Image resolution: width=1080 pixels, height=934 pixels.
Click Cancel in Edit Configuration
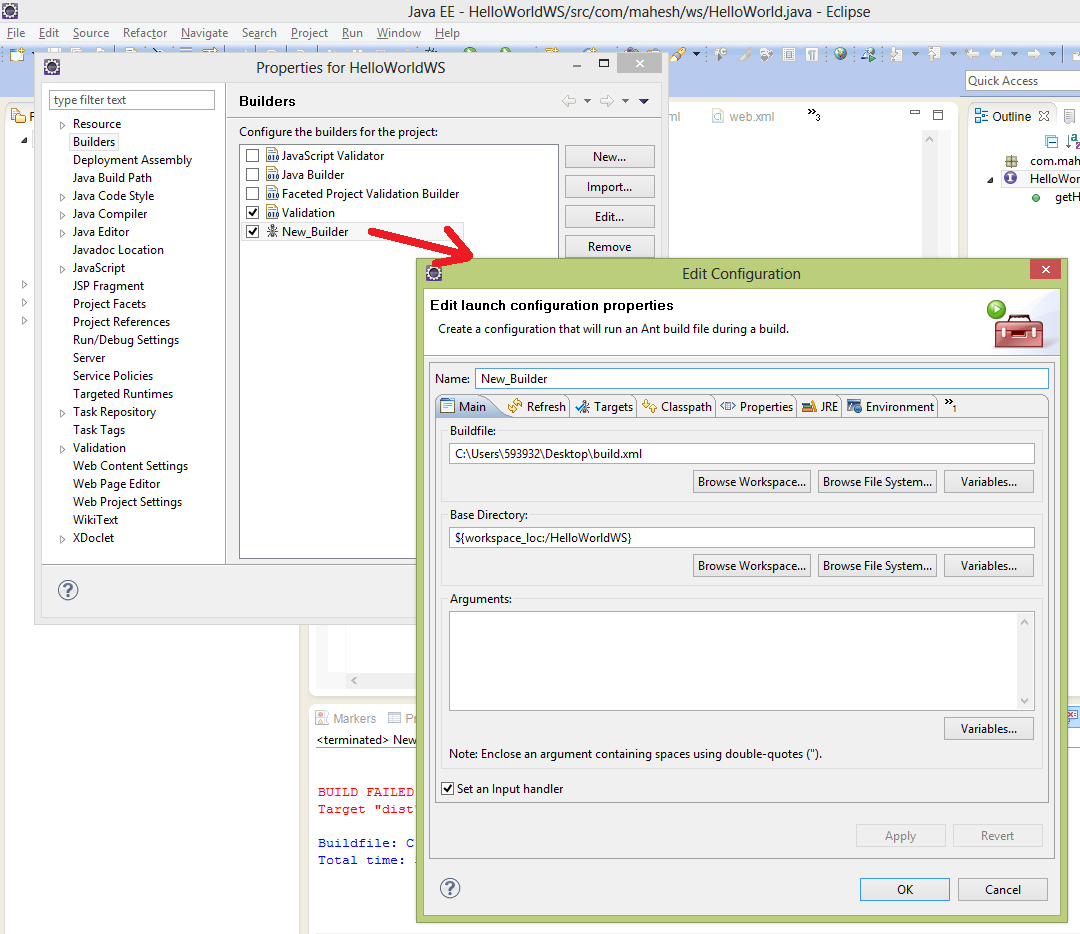point(1002,889)
